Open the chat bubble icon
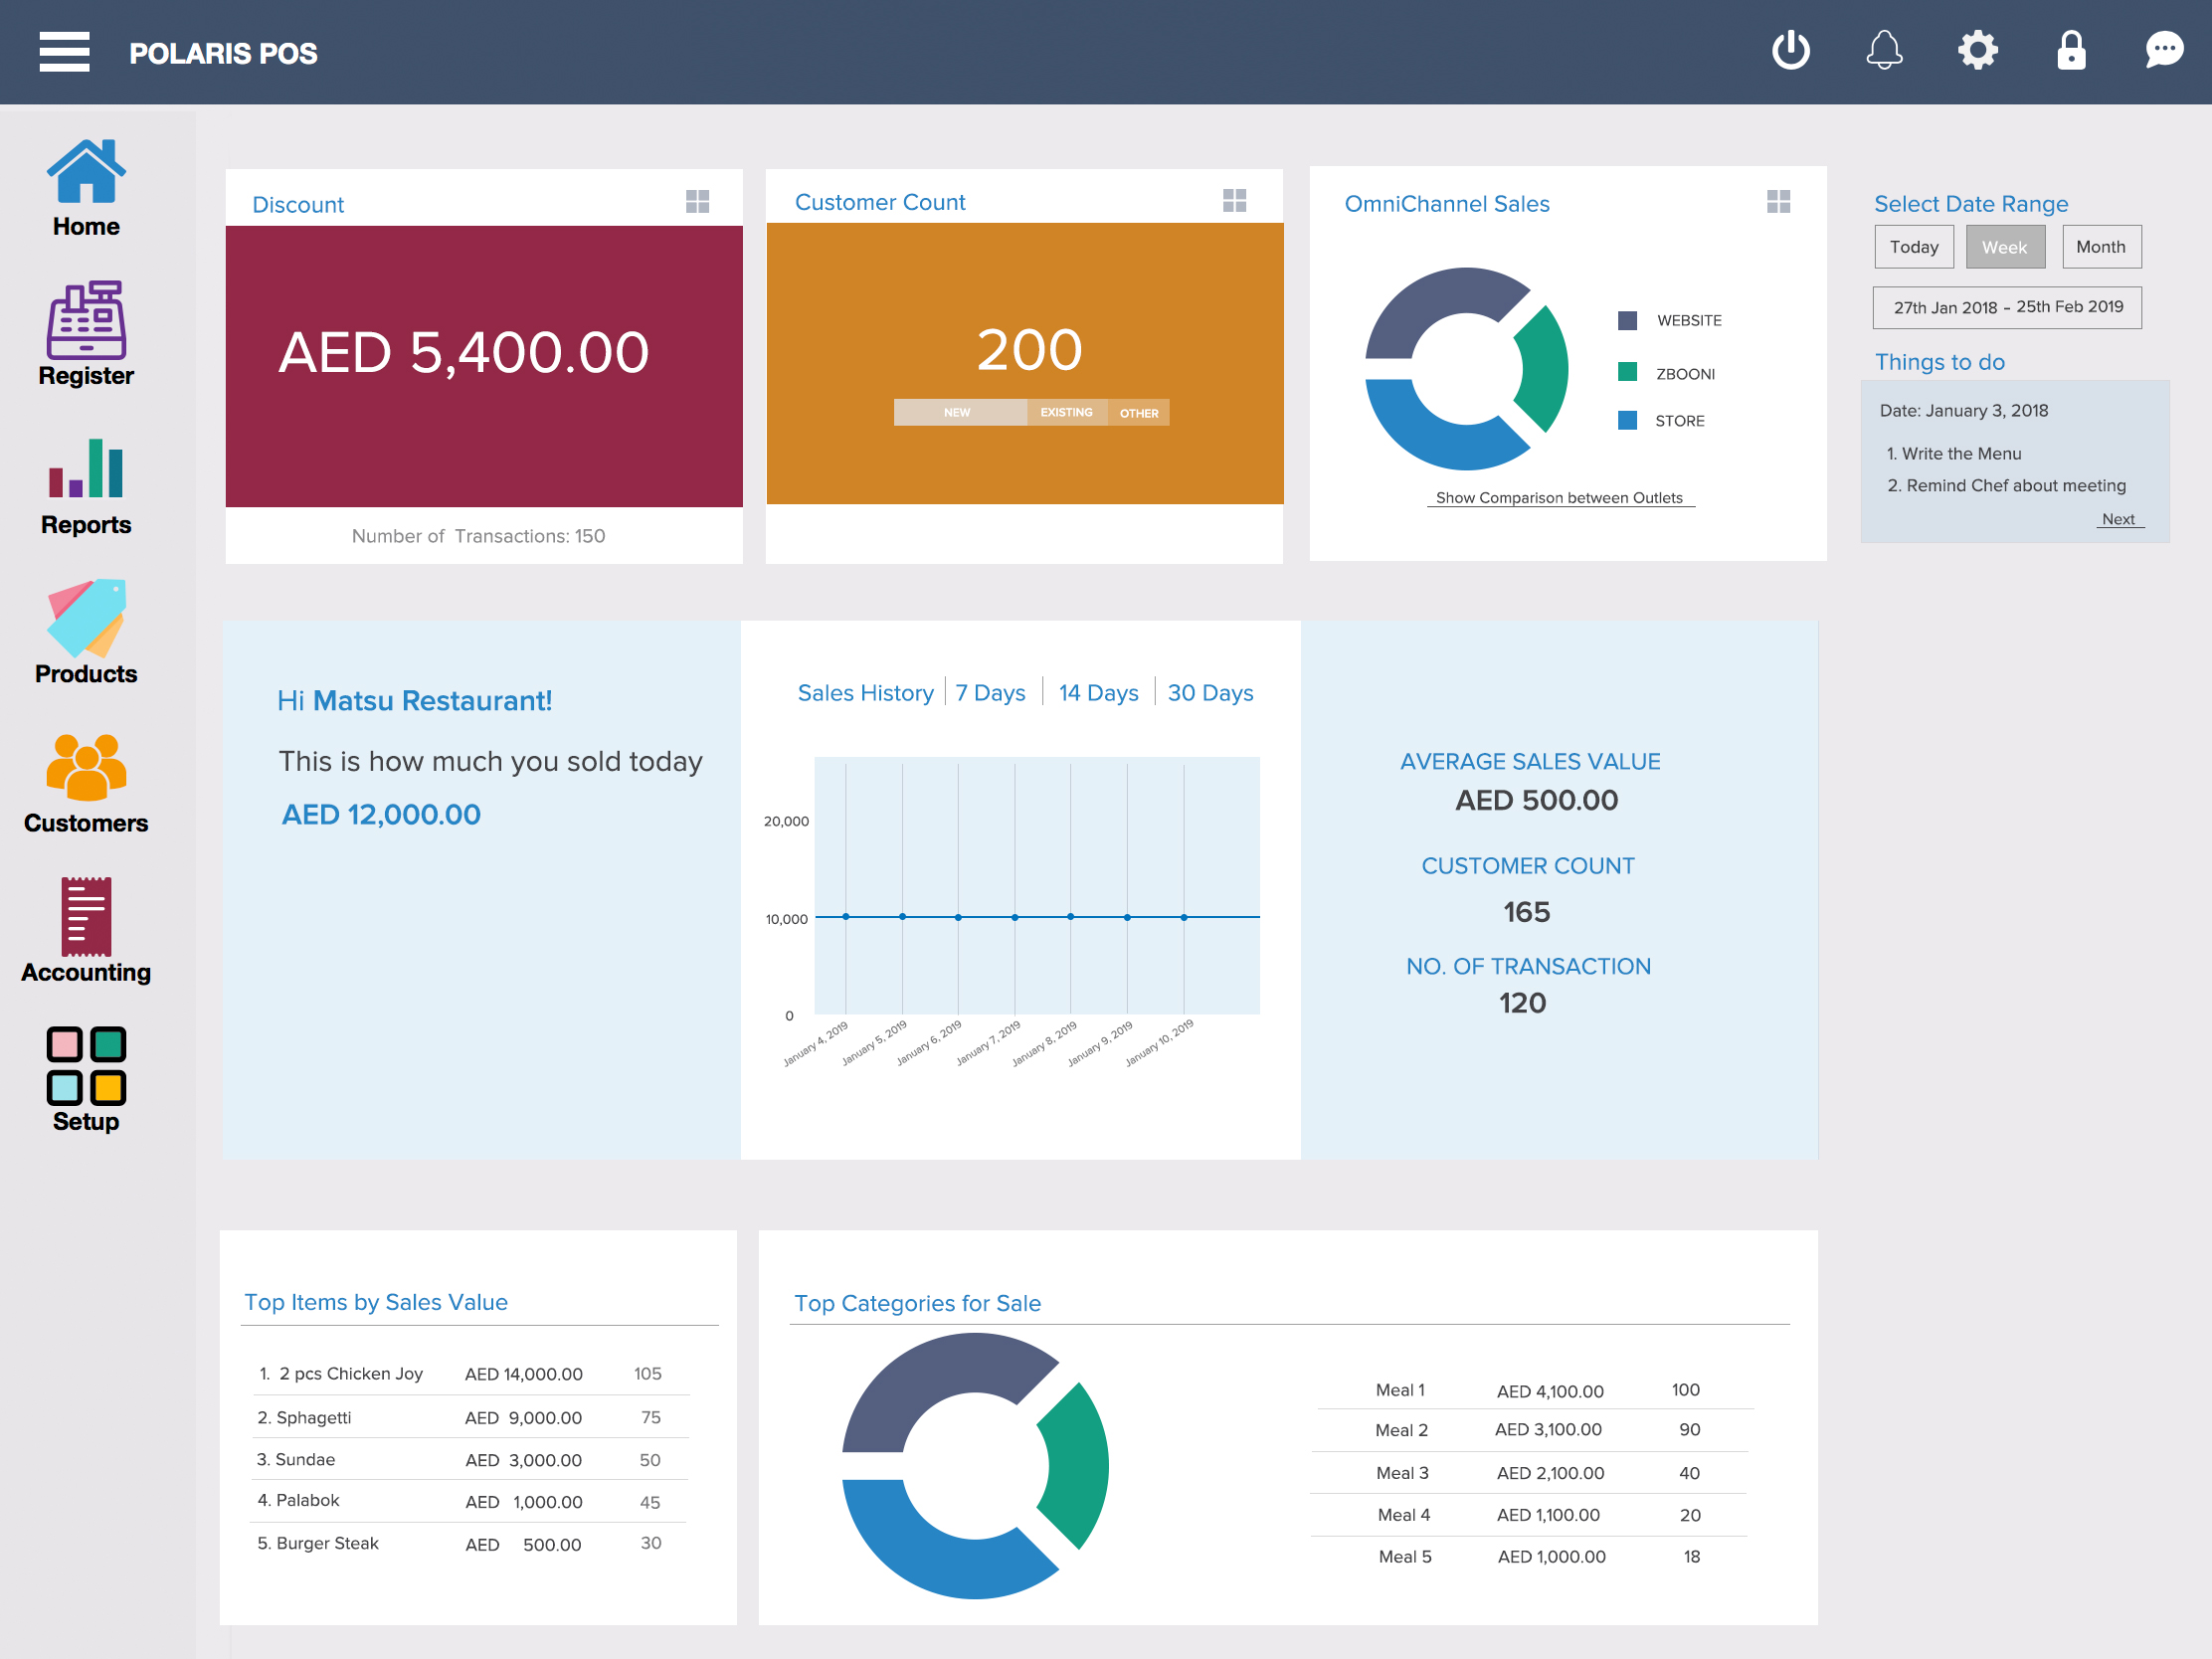Viewport: 2212px width, 1659px height. [x=2164, y=50]
